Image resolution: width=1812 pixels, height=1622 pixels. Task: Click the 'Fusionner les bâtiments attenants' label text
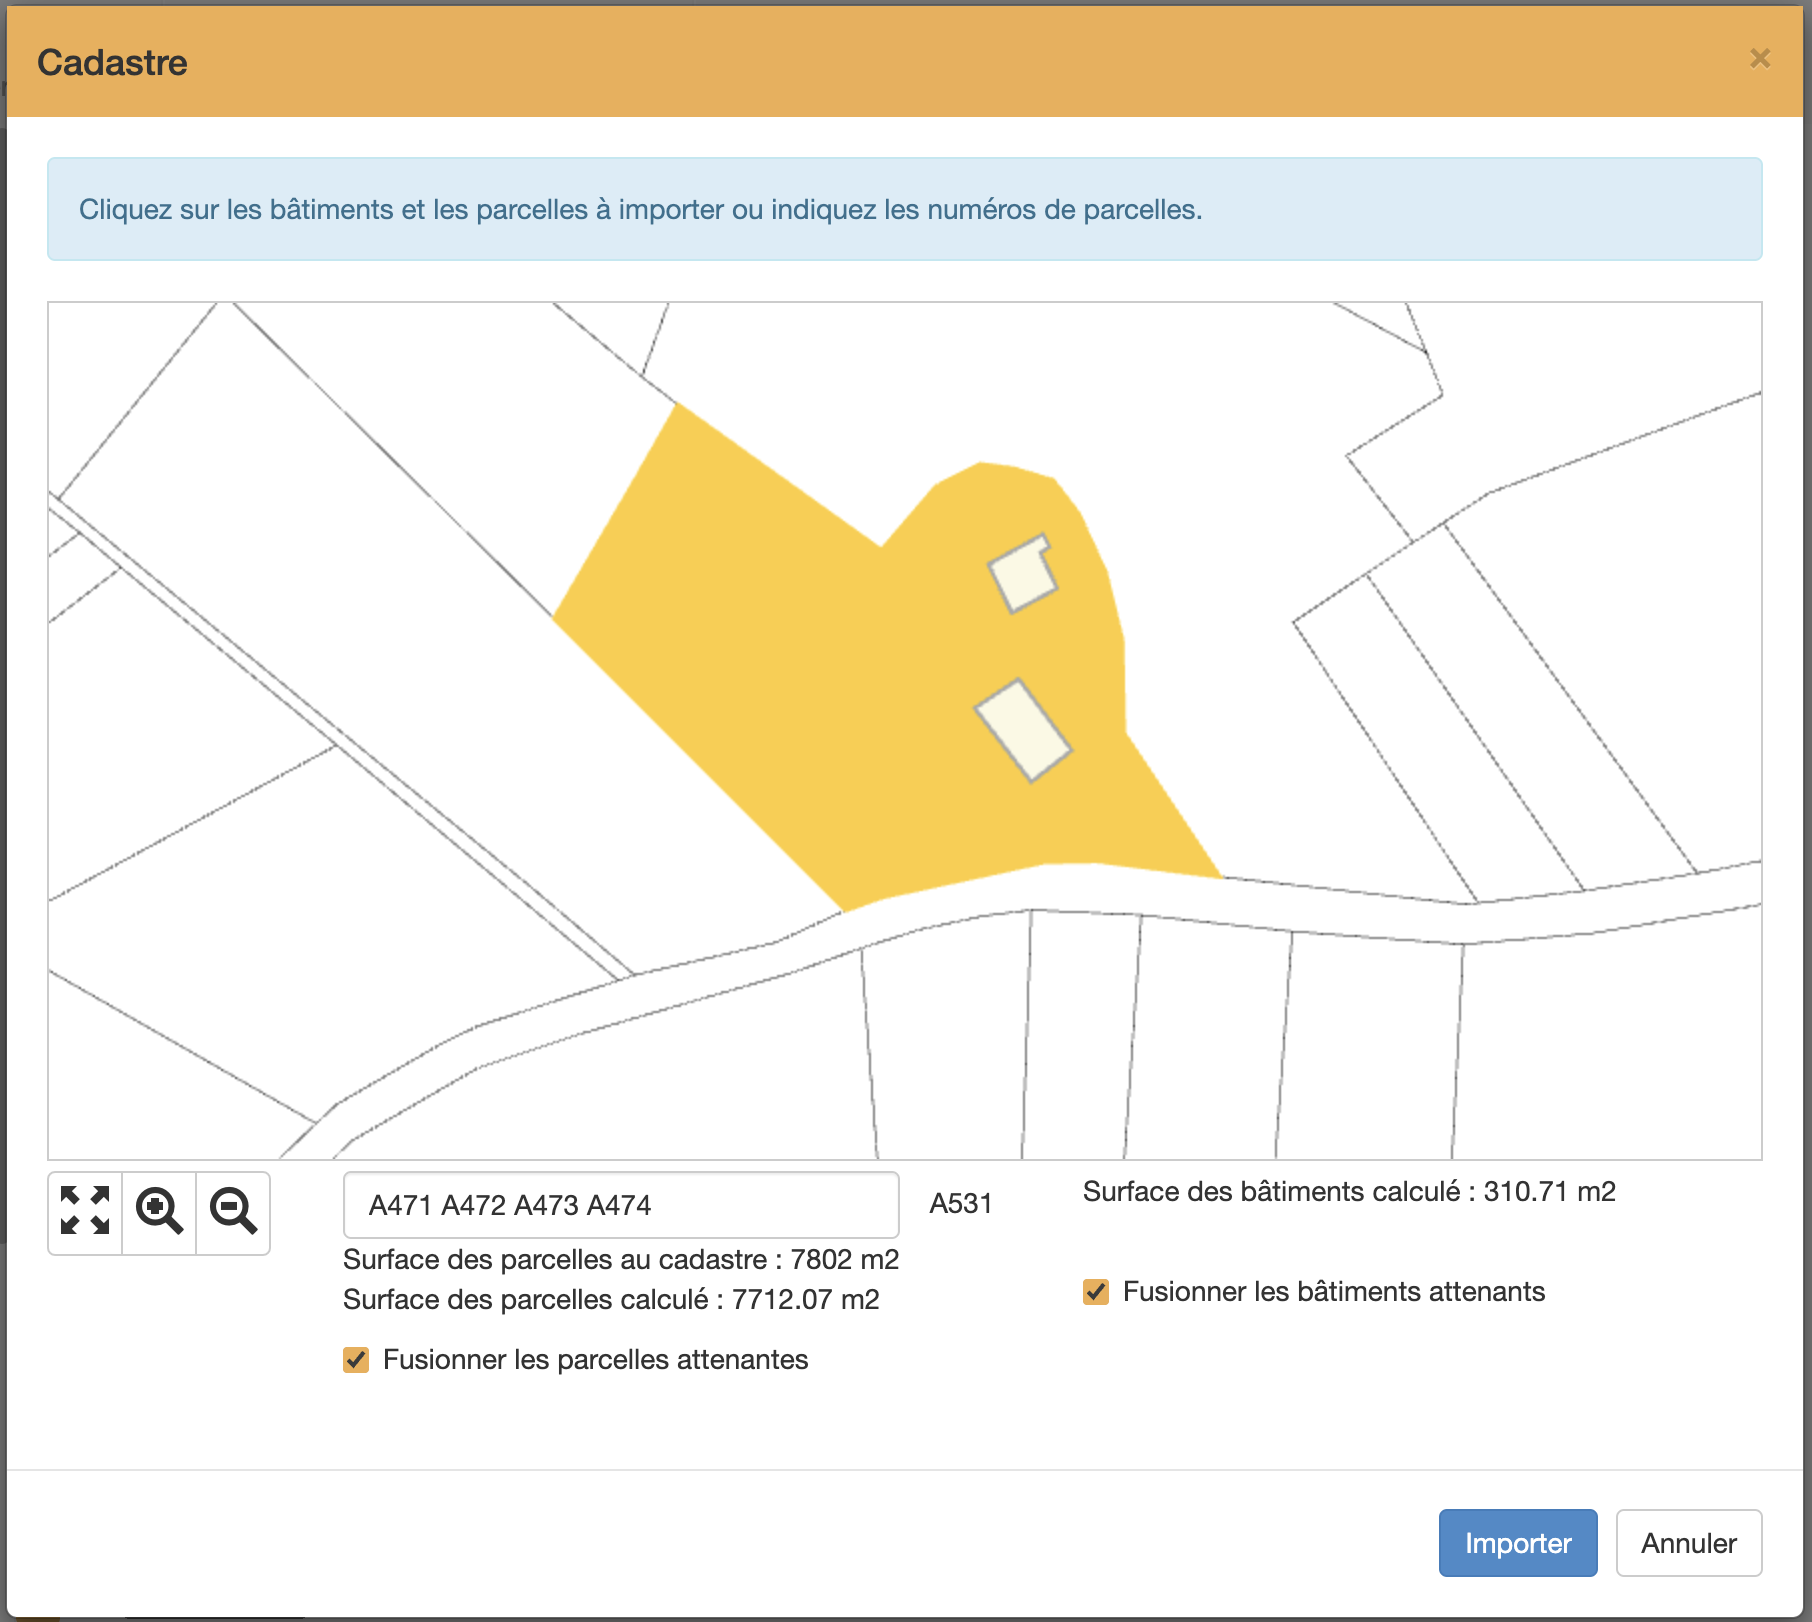pyautogui.click(x=1333, y=1292)
